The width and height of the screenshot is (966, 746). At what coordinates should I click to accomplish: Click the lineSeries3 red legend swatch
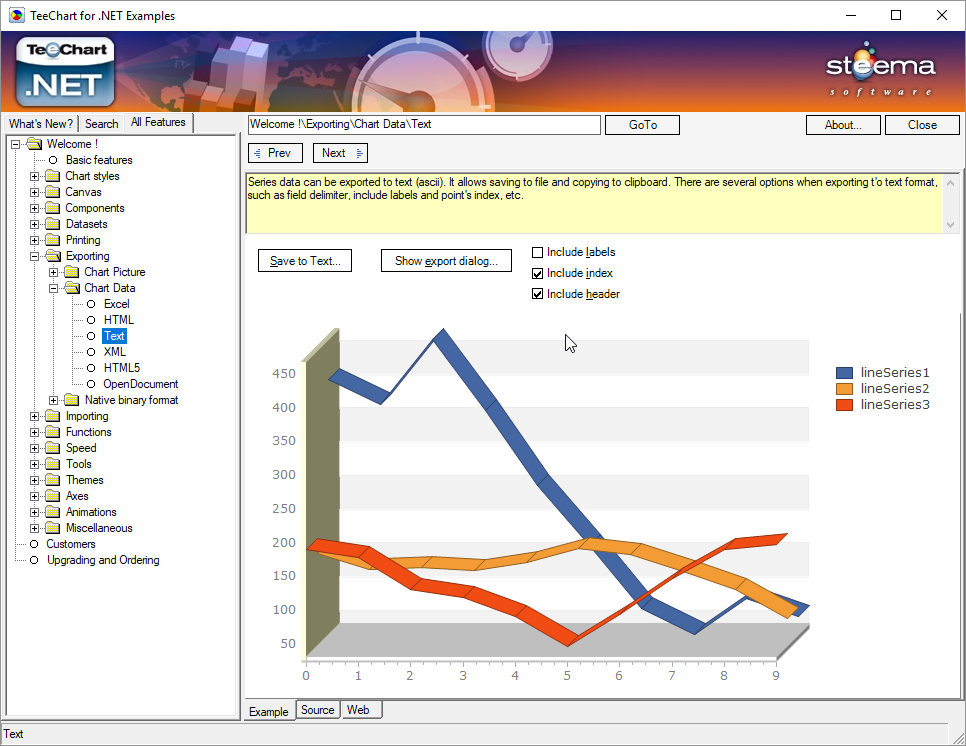tap(844, 405)
